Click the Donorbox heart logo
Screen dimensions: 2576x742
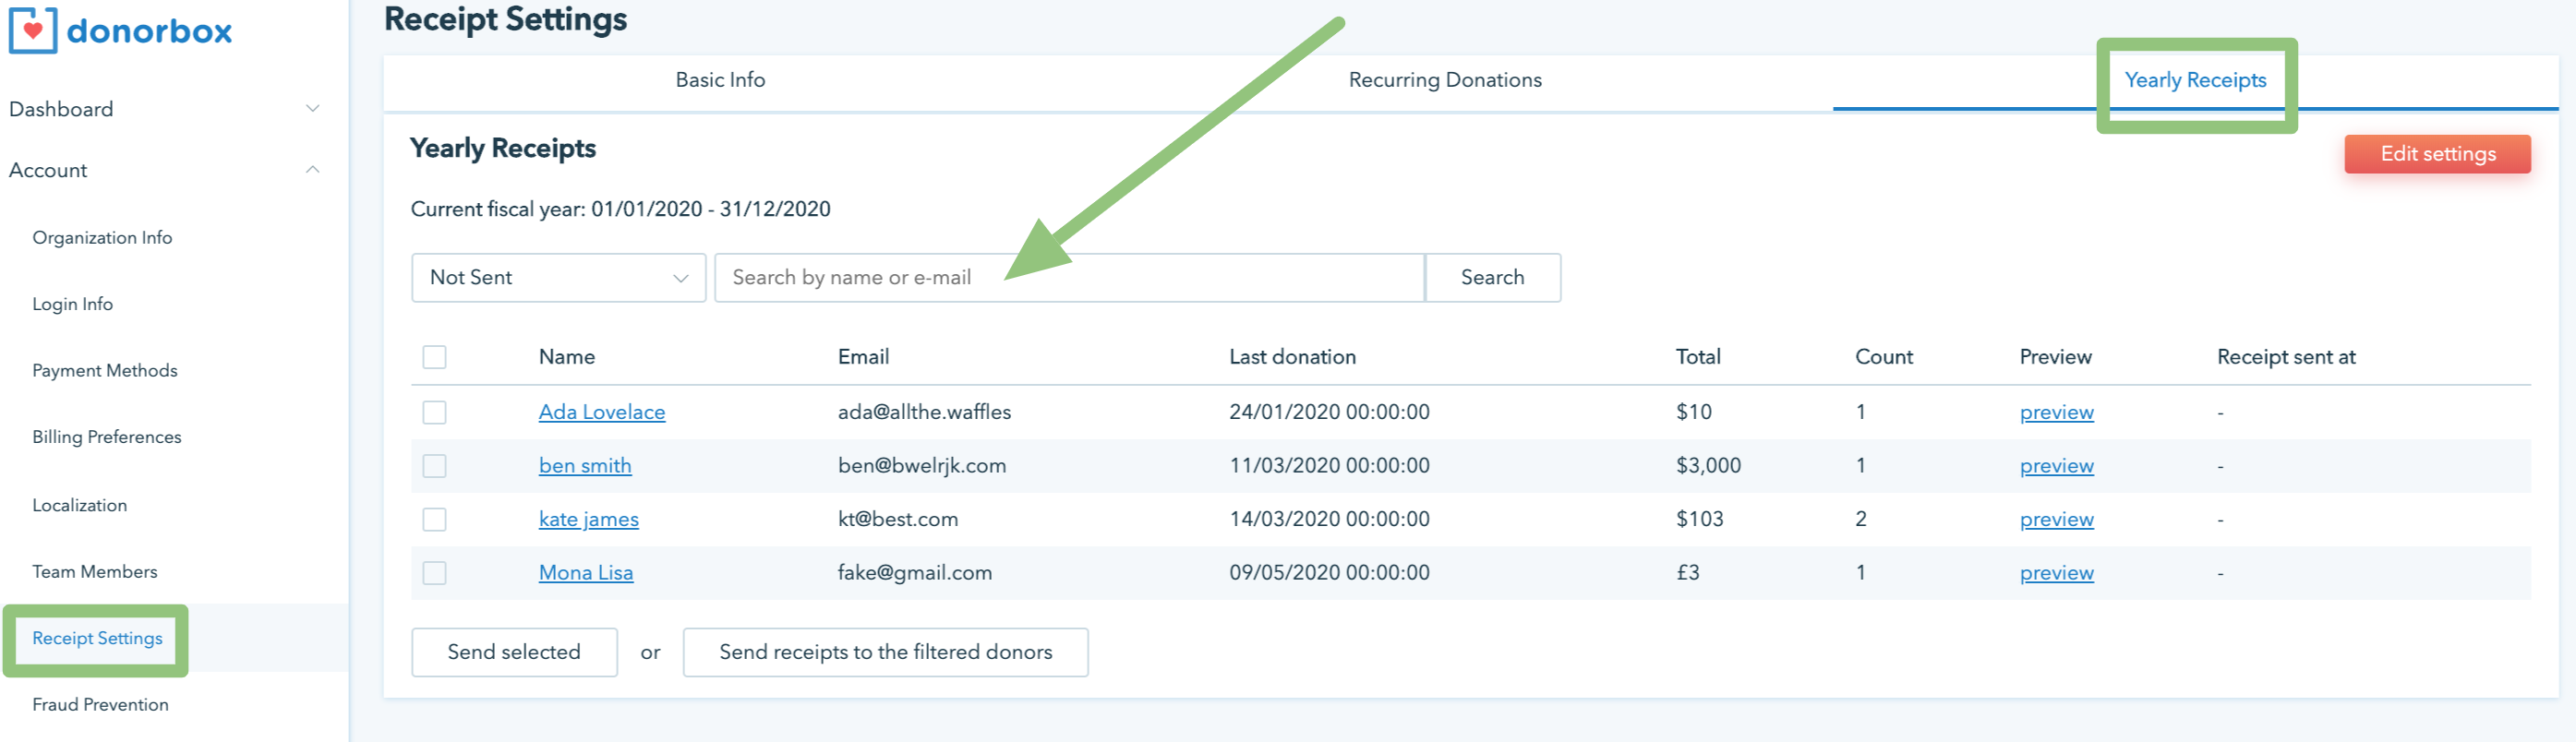point(33,31)
